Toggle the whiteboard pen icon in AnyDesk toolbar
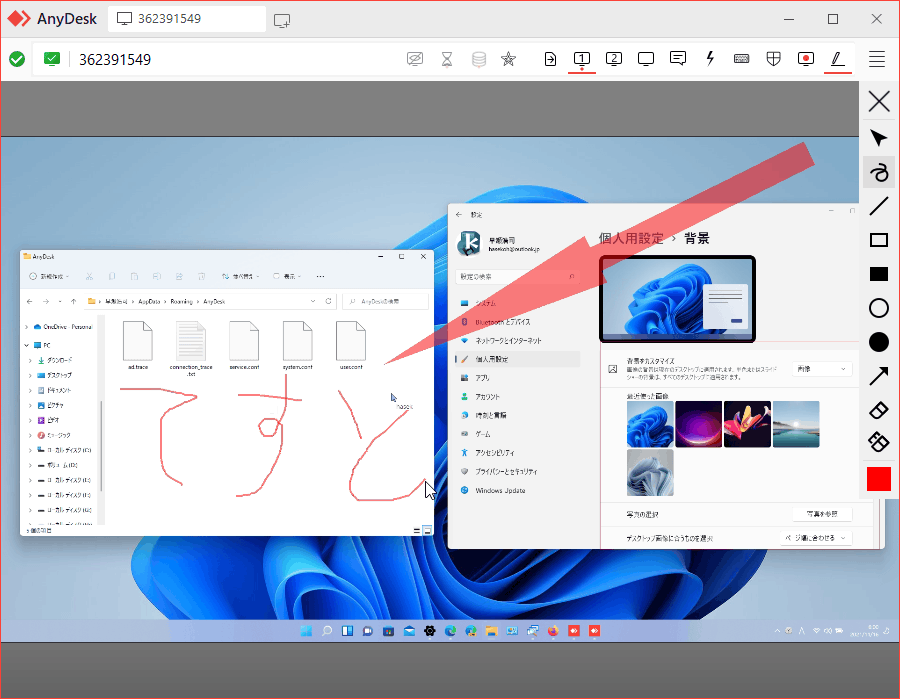This screenshot has height=699, width=900. click(x=837, y=59)
